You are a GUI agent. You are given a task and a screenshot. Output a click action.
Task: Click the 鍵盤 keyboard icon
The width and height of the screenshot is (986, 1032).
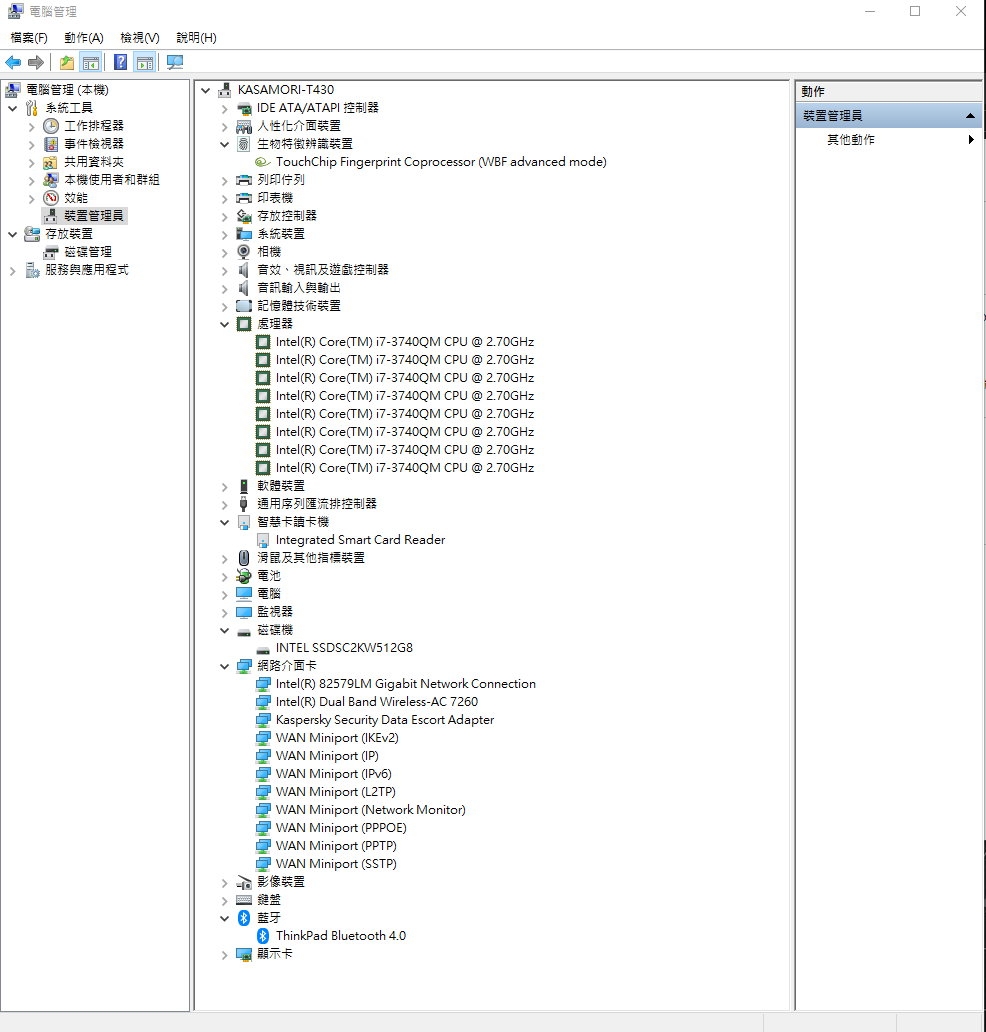(x=244, y=900)
